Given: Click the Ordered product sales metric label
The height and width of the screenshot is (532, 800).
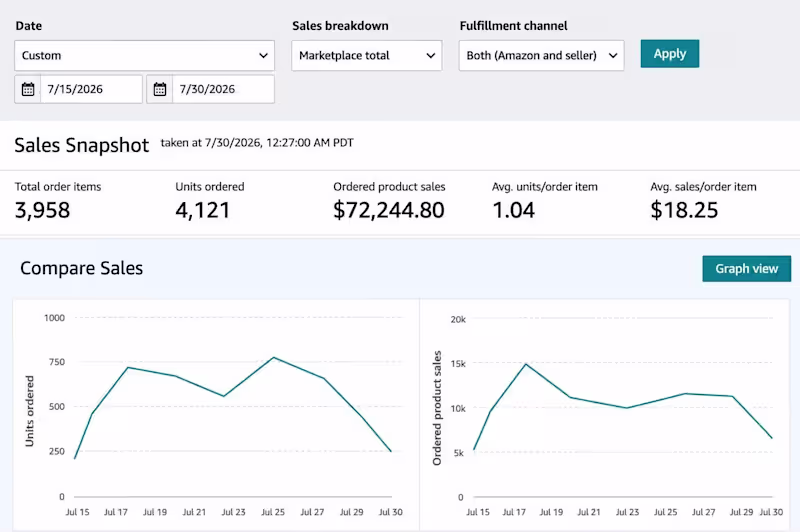Looking at the screenshot, I should 389,187.
